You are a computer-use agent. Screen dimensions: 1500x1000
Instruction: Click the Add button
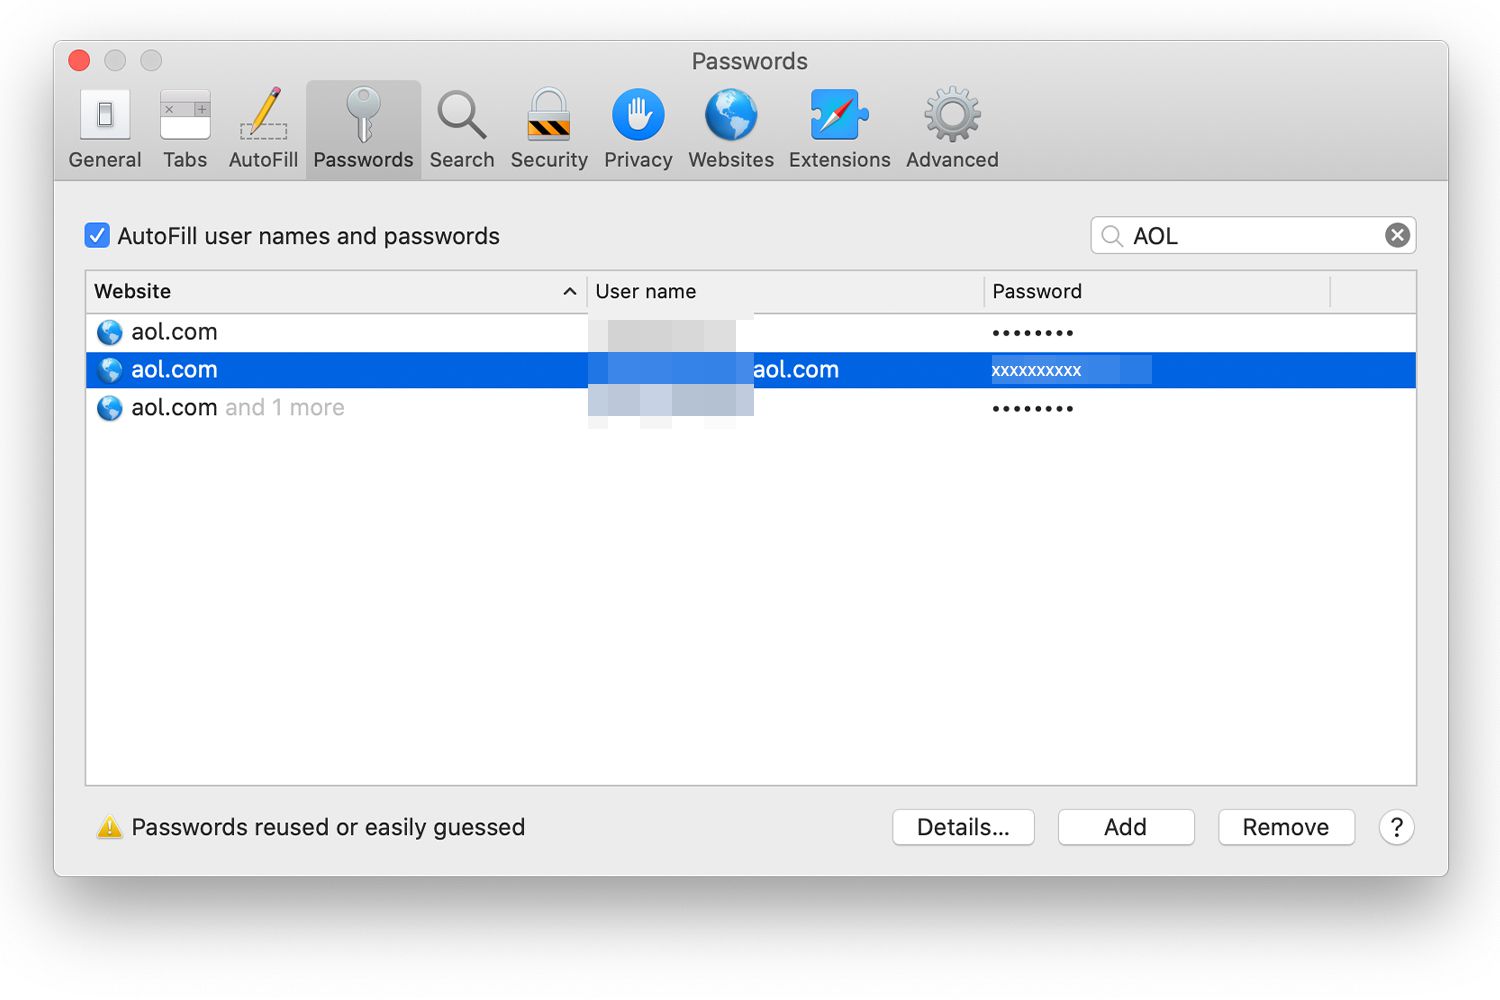1126,827
